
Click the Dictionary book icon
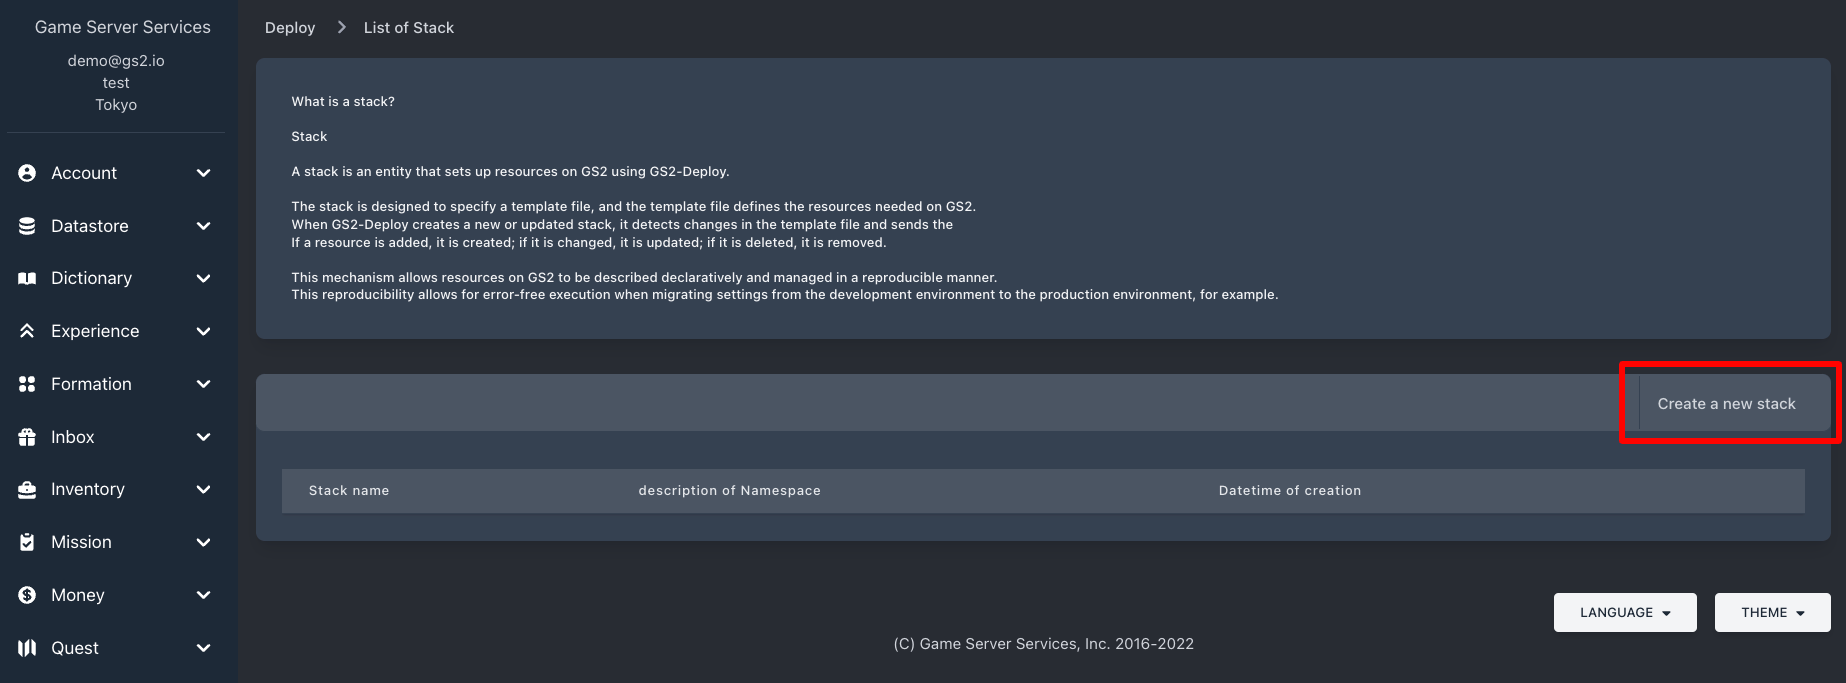tap(27, 278)
